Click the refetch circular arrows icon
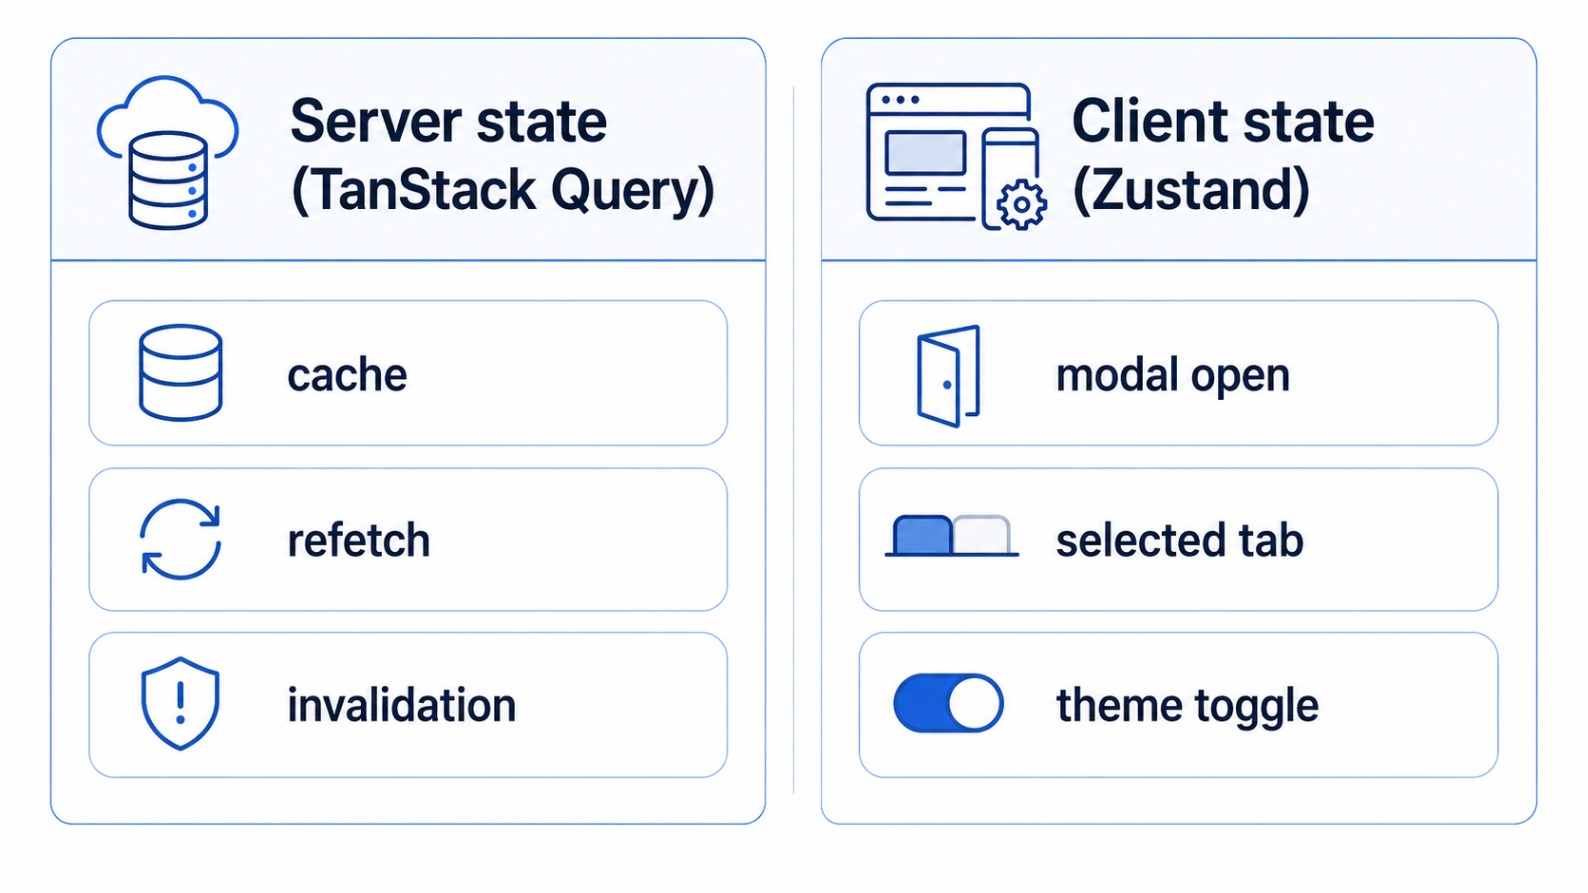 coord(180,539)
